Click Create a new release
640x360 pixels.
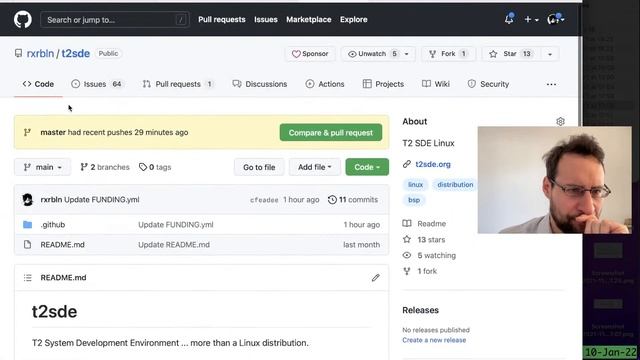(x=434, y=340)
